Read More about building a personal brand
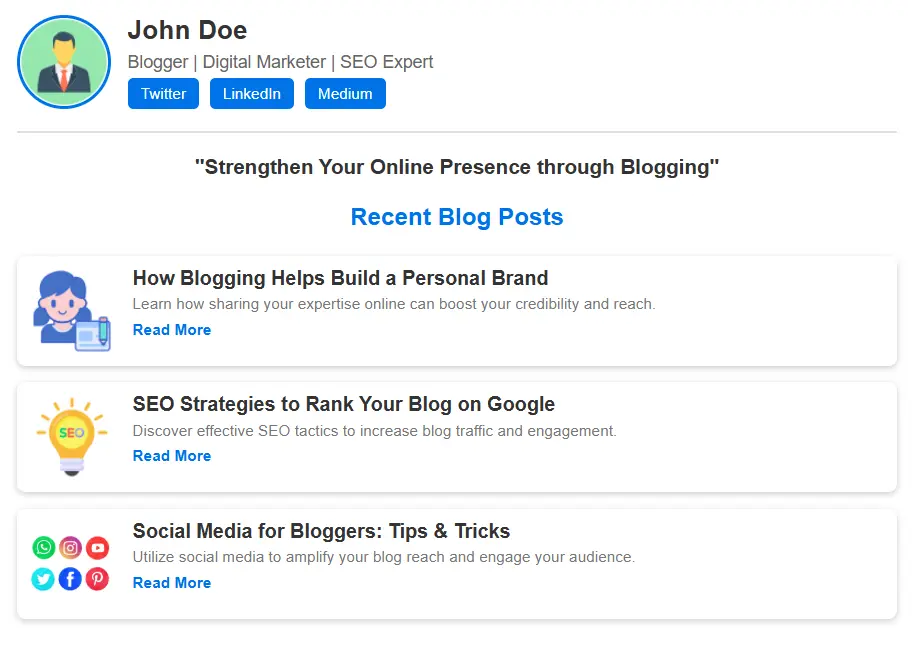 click(171, 329)
